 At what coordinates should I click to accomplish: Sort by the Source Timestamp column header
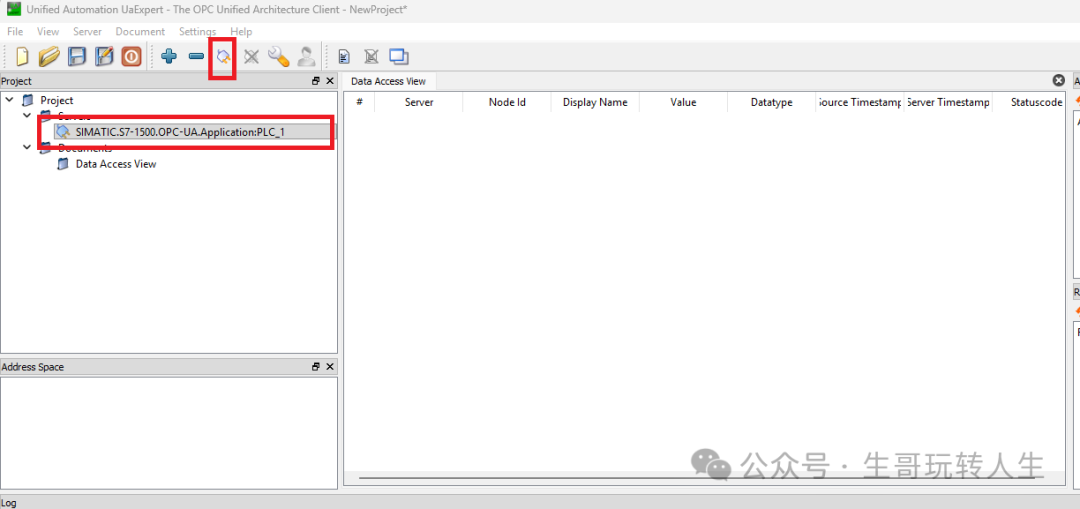(x=860, y=102)
